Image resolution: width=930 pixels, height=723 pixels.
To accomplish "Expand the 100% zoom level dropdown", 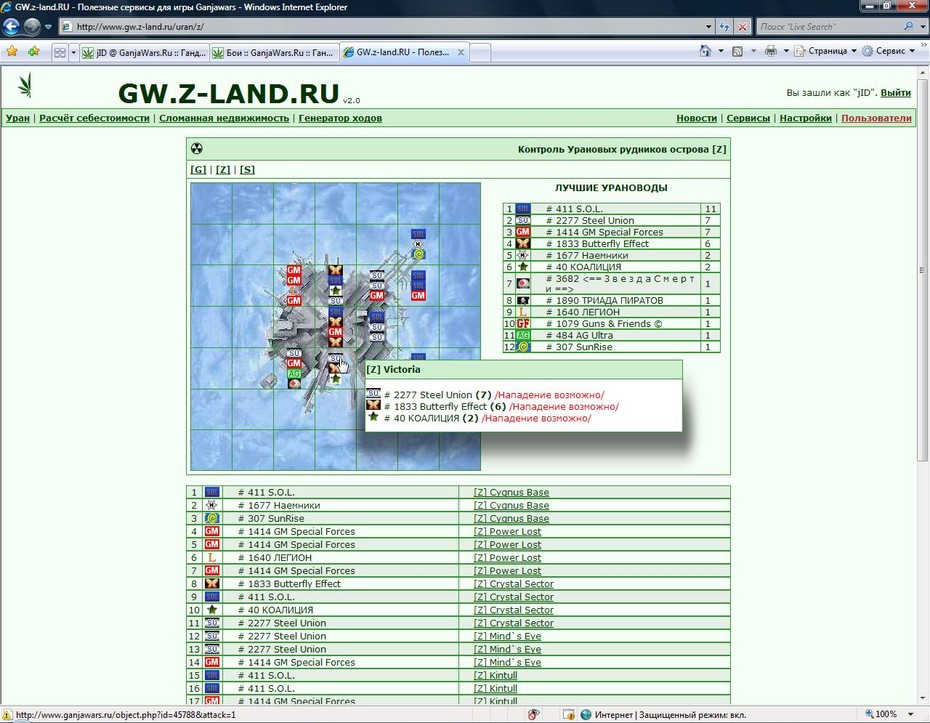I will coord(911,714).
